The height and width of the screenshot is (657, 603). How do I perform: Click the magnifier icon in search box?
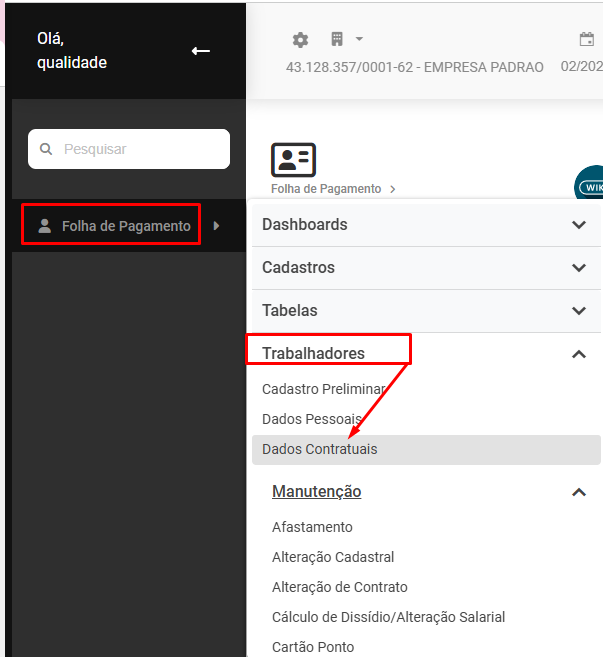tap(46, 149)
